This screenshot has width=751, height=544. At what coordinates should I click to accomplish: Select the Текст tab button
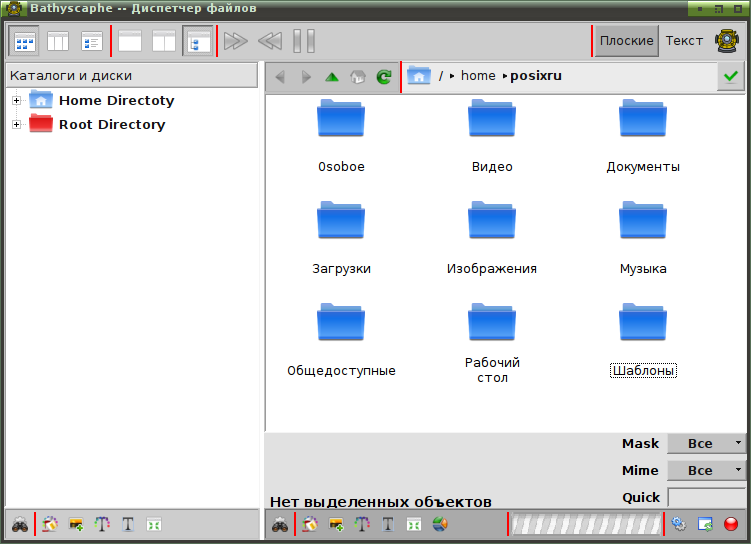tap(684, 41)
